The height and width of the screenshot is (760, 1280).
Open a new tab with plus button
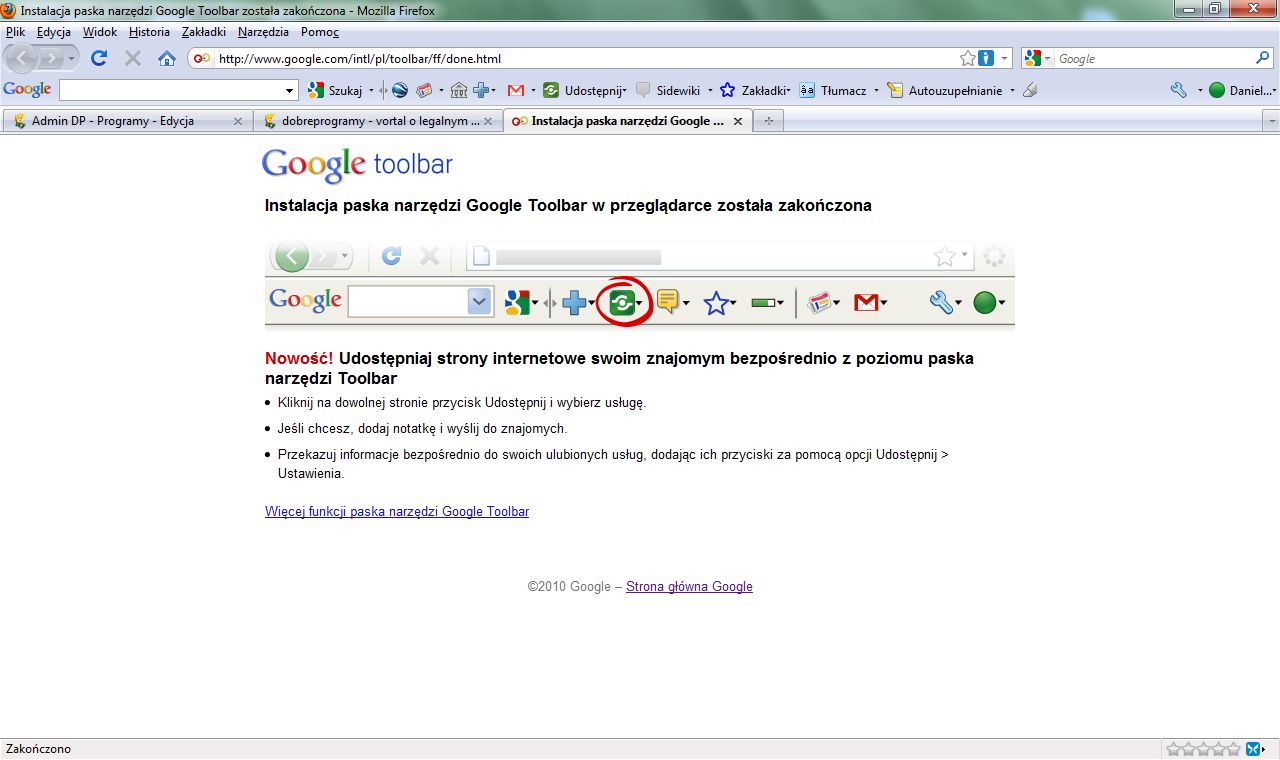[x=769, y=121]
